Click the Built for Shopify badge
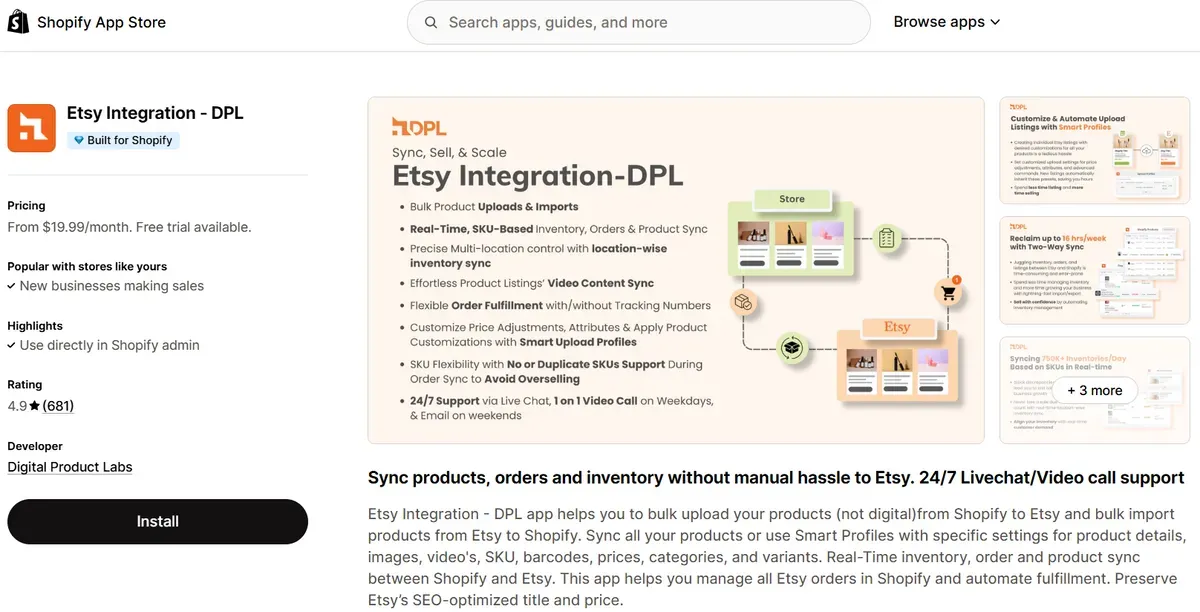The height and width of the screenshot is (612, 1200). 123,140
